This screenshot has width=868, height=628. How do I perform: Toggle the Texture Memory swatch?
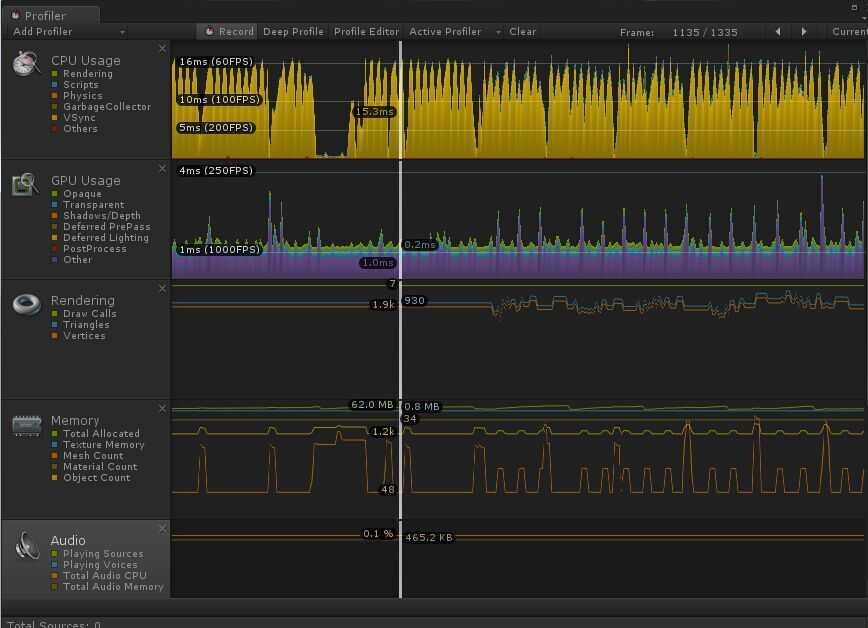55,445
